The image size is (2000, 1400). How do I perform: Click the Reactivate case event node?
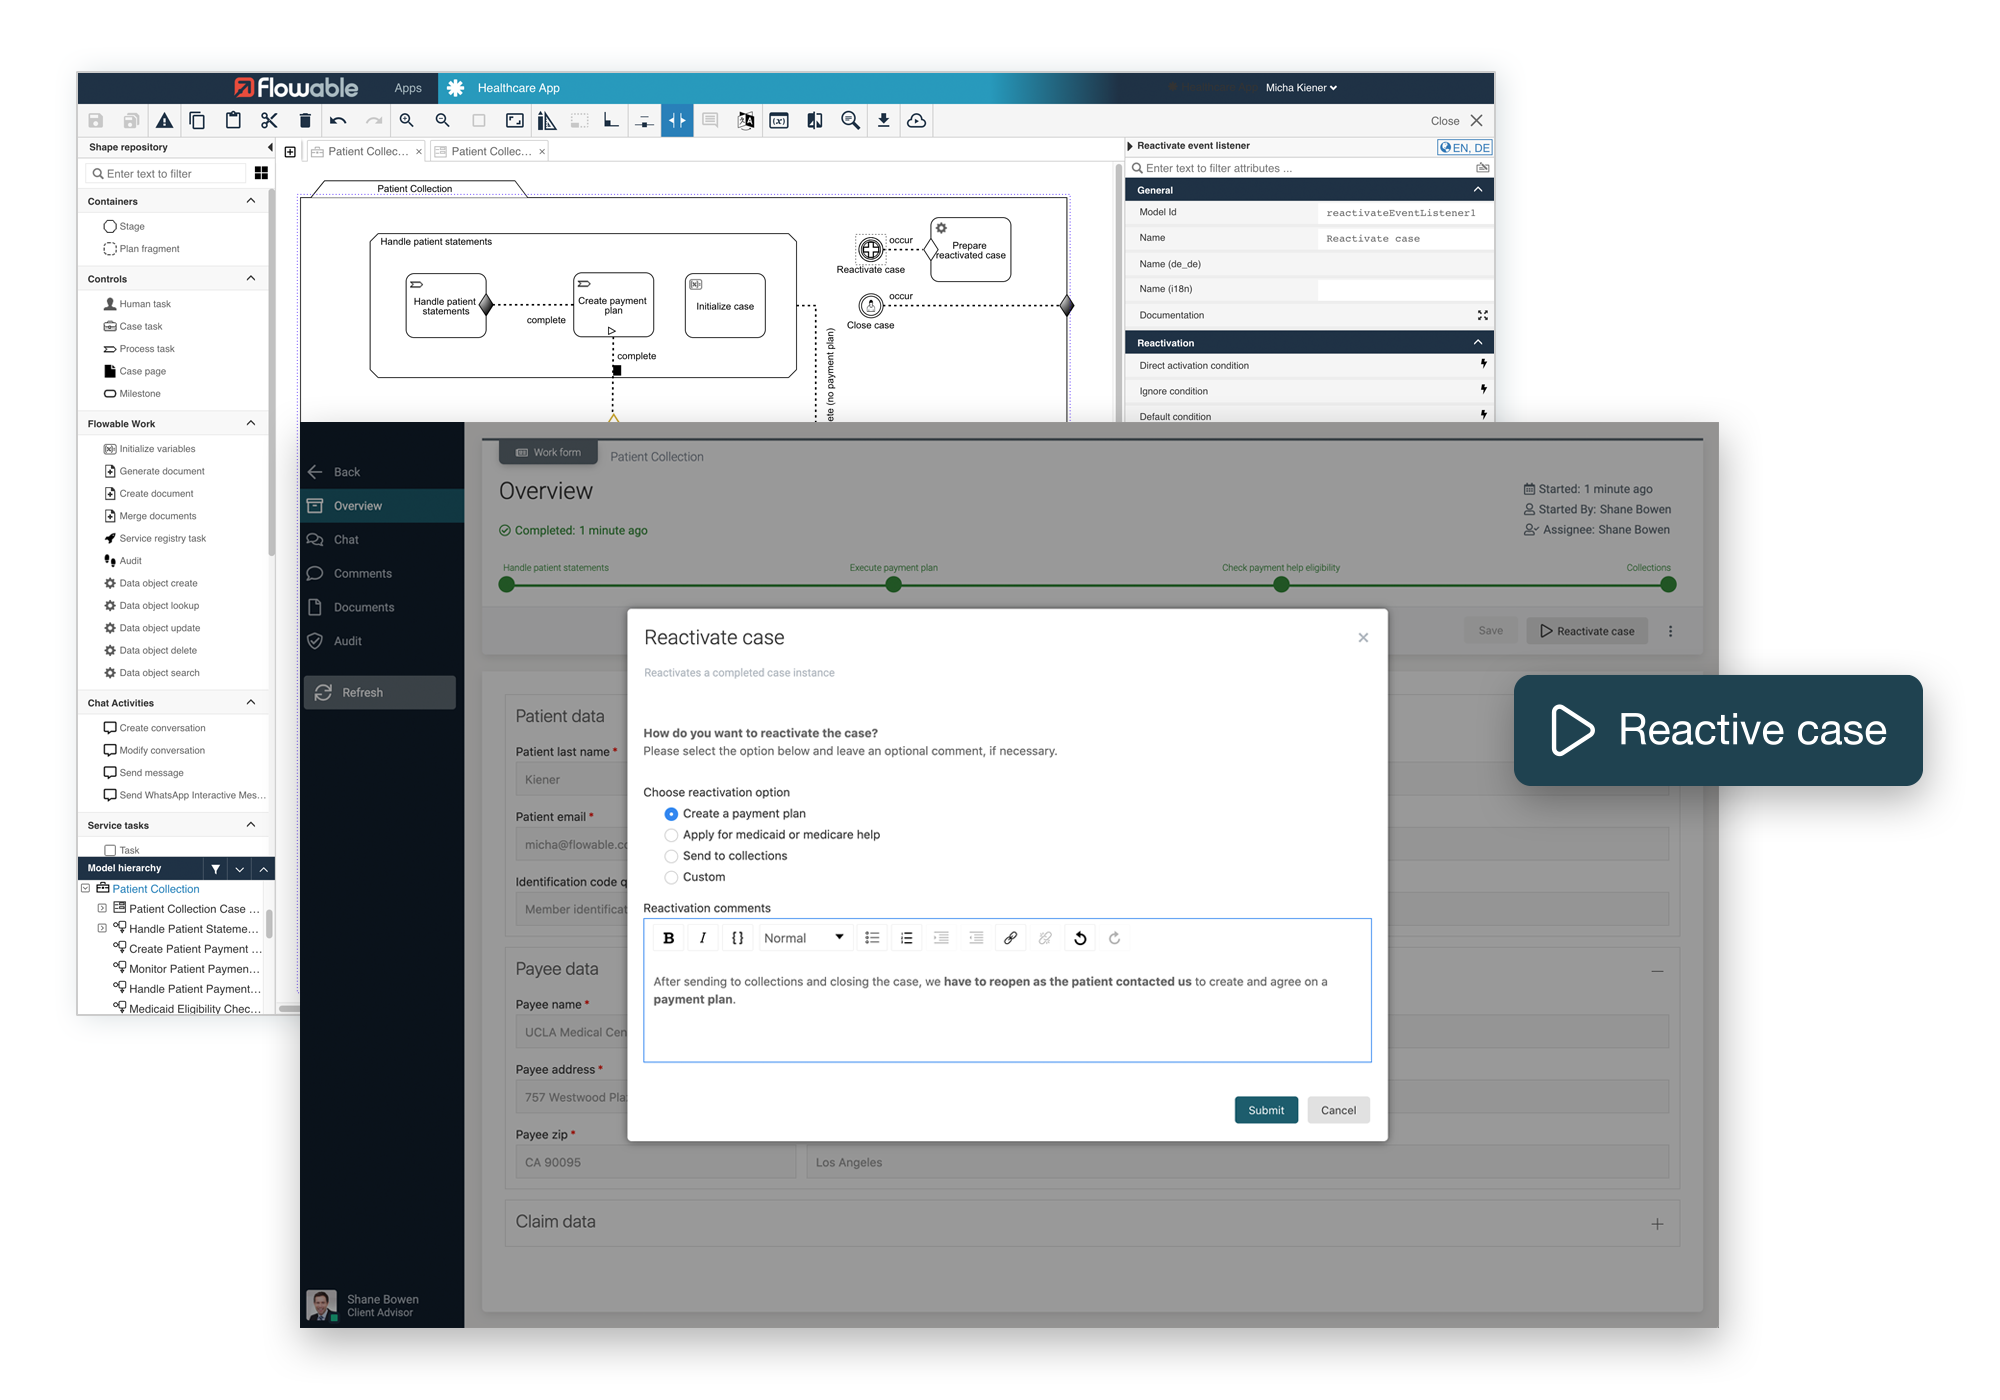pyautogui.click(x=871, y=249)
